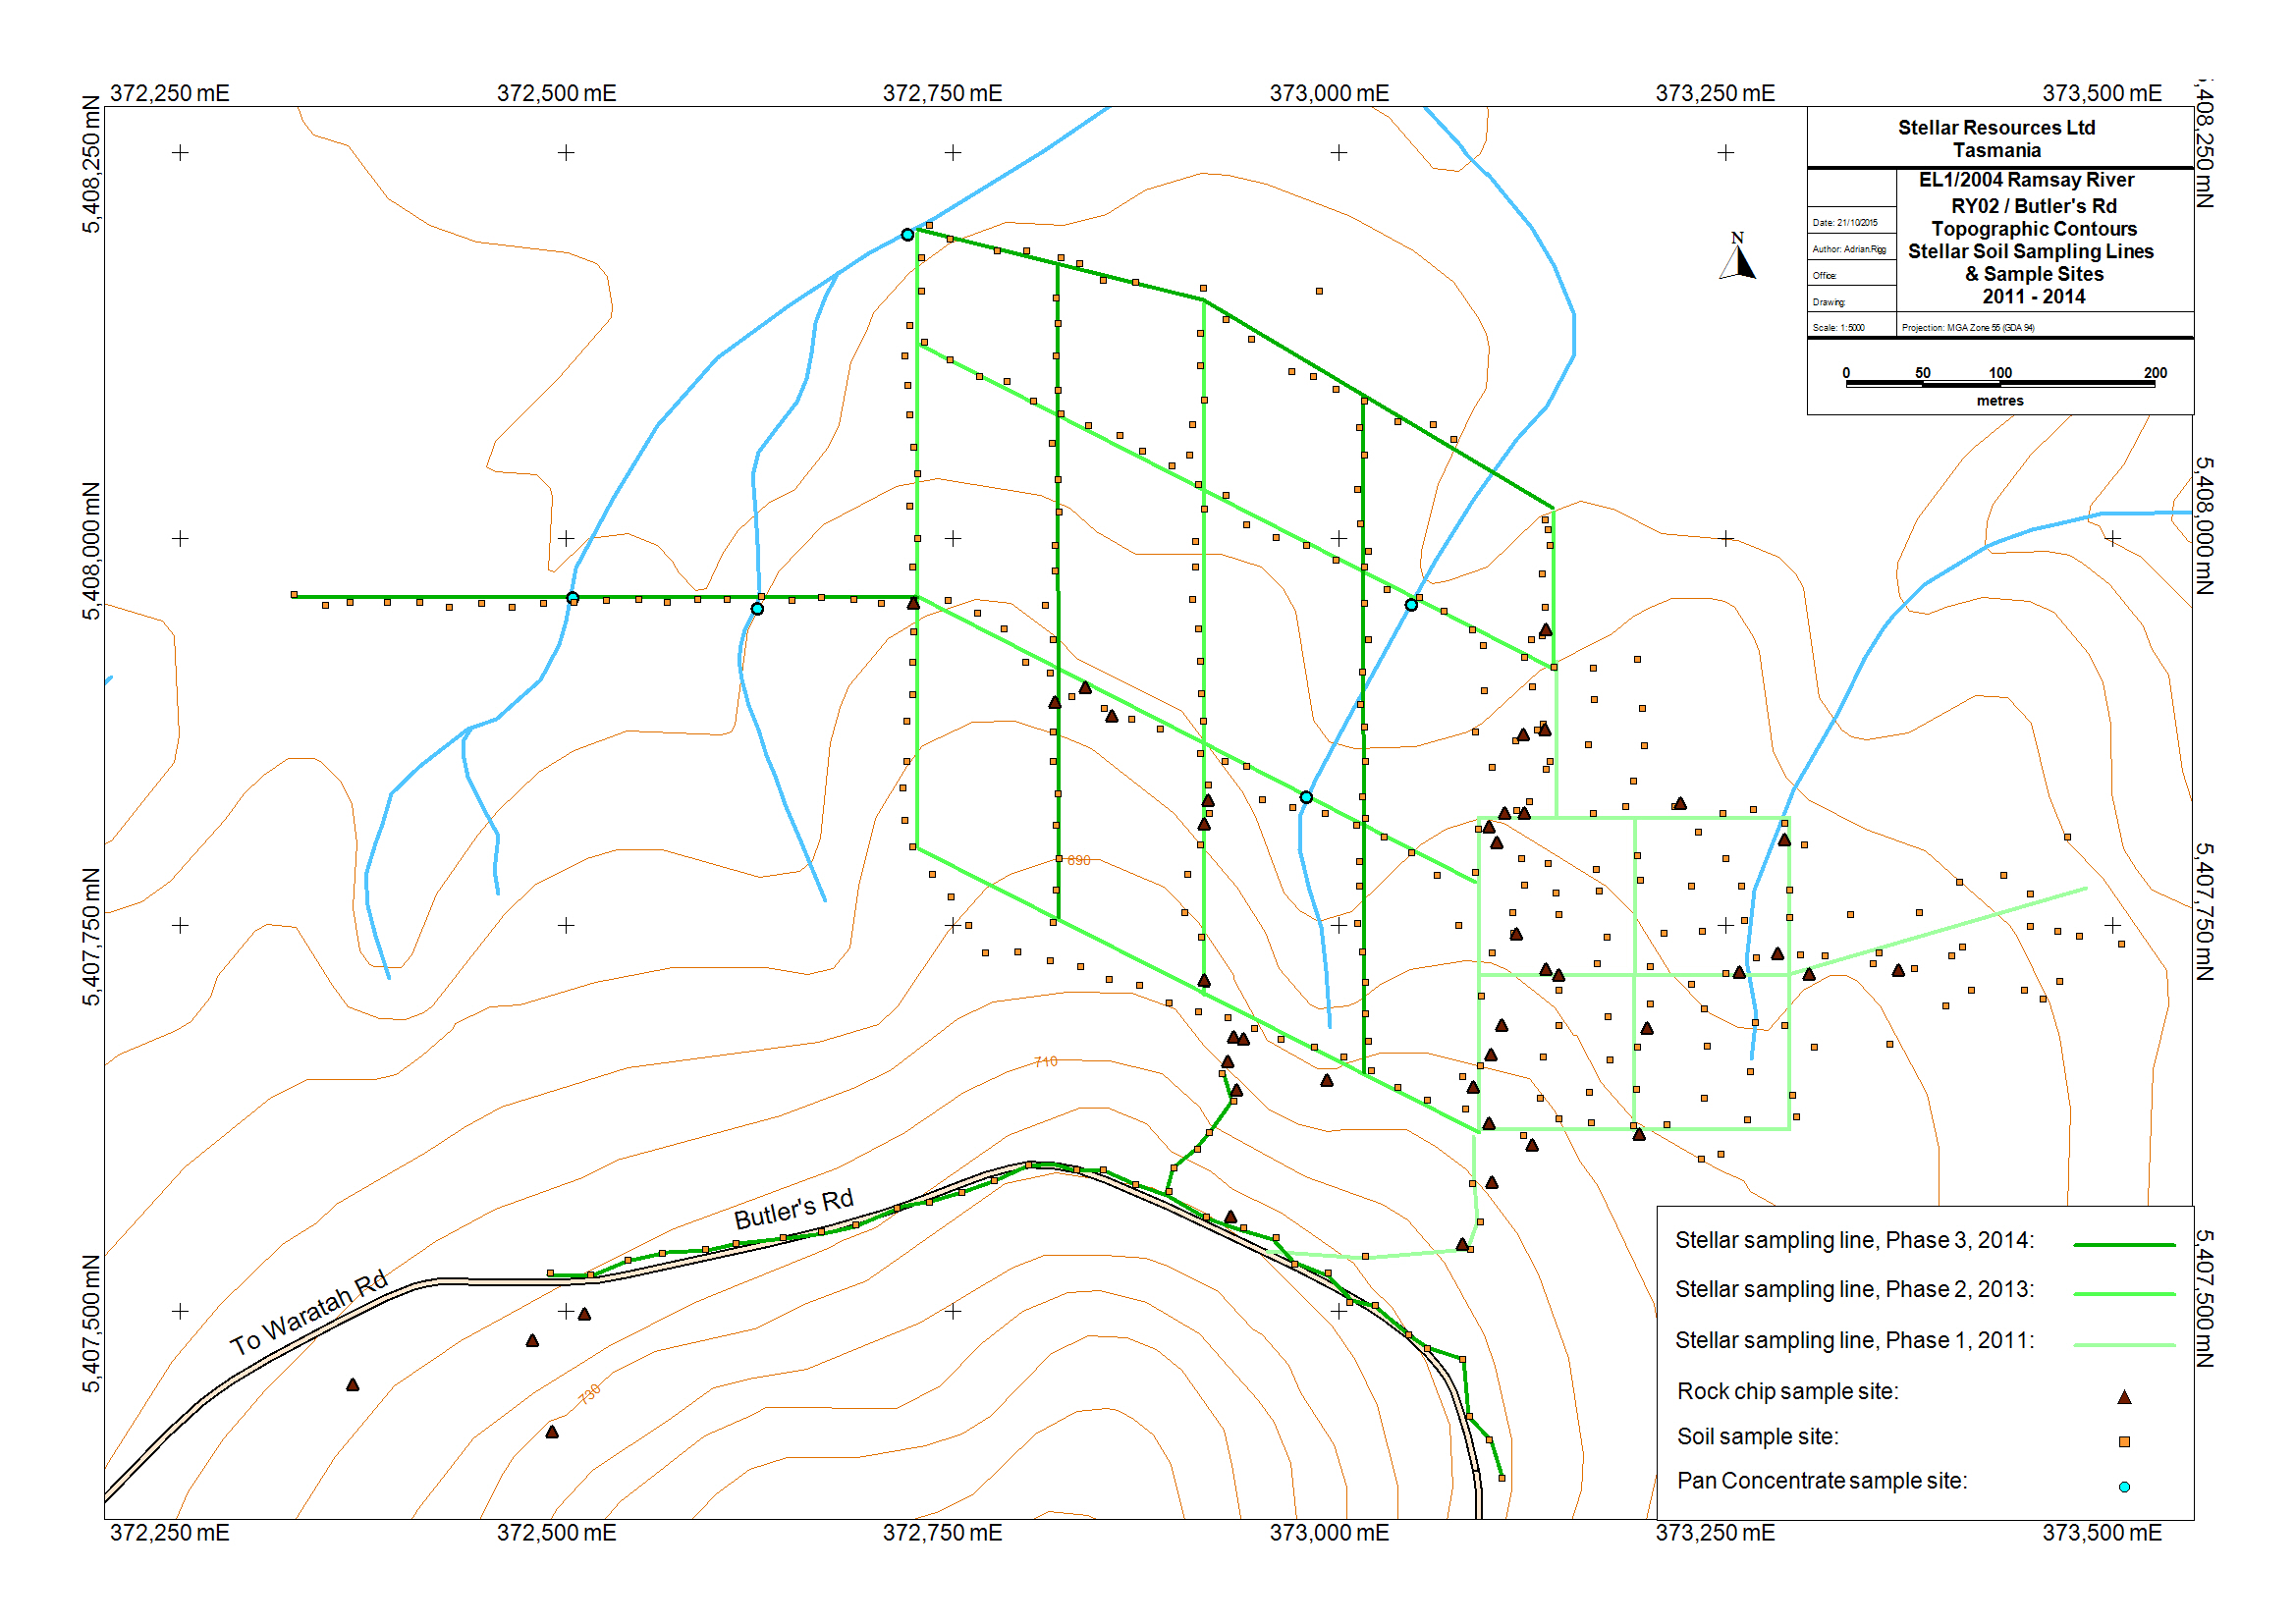Viewport: 2295px width, 1624px height.
Task: Click the rock chip triangle in legend
Action: pyautogui.click(x=2124, y=1397)
